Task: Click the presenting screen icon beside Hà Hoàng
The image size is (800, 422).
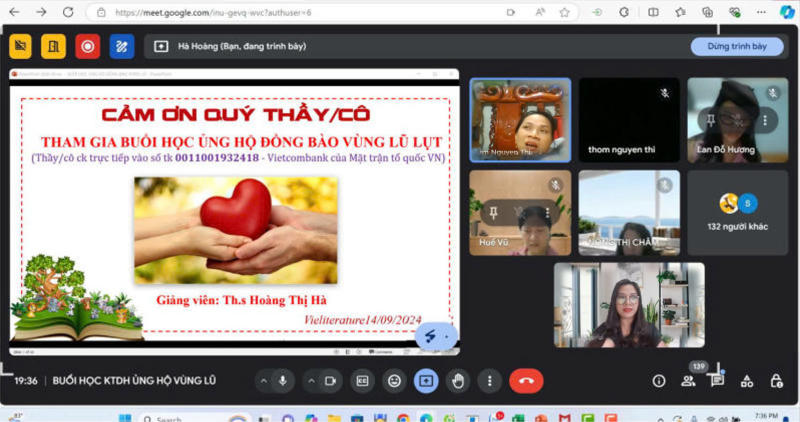Action: pos(161,46)
